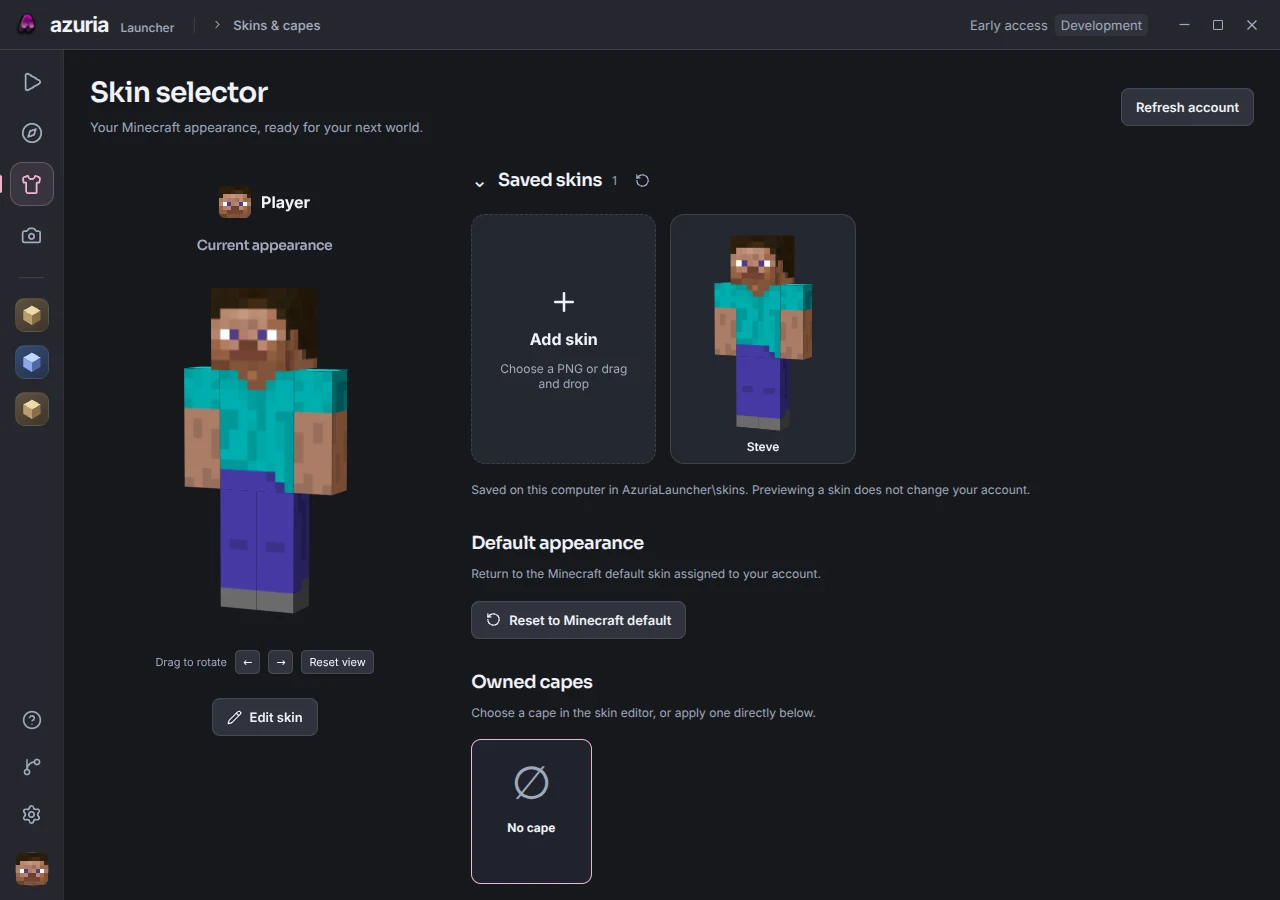Open the camera Screenshots icon in sidebar

pyautogui.click(x=32, y=236)
